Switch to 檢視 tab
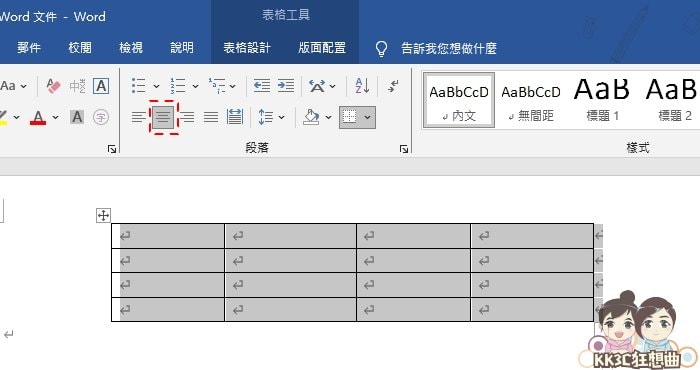The height and width of the screenshot is (370, 700). 131,48
